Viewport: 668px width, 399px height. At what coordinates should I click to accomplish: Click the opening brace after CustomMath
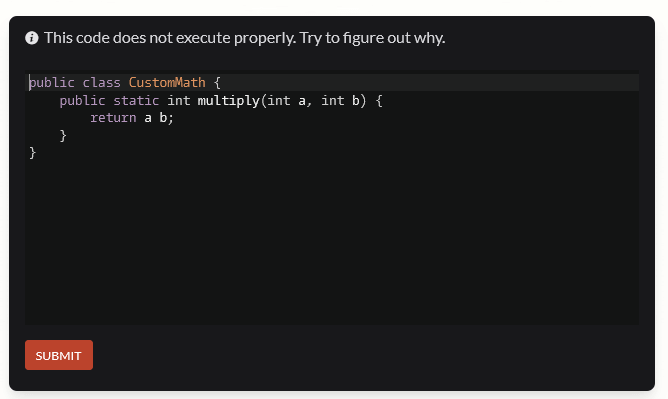tap(217, 82)
